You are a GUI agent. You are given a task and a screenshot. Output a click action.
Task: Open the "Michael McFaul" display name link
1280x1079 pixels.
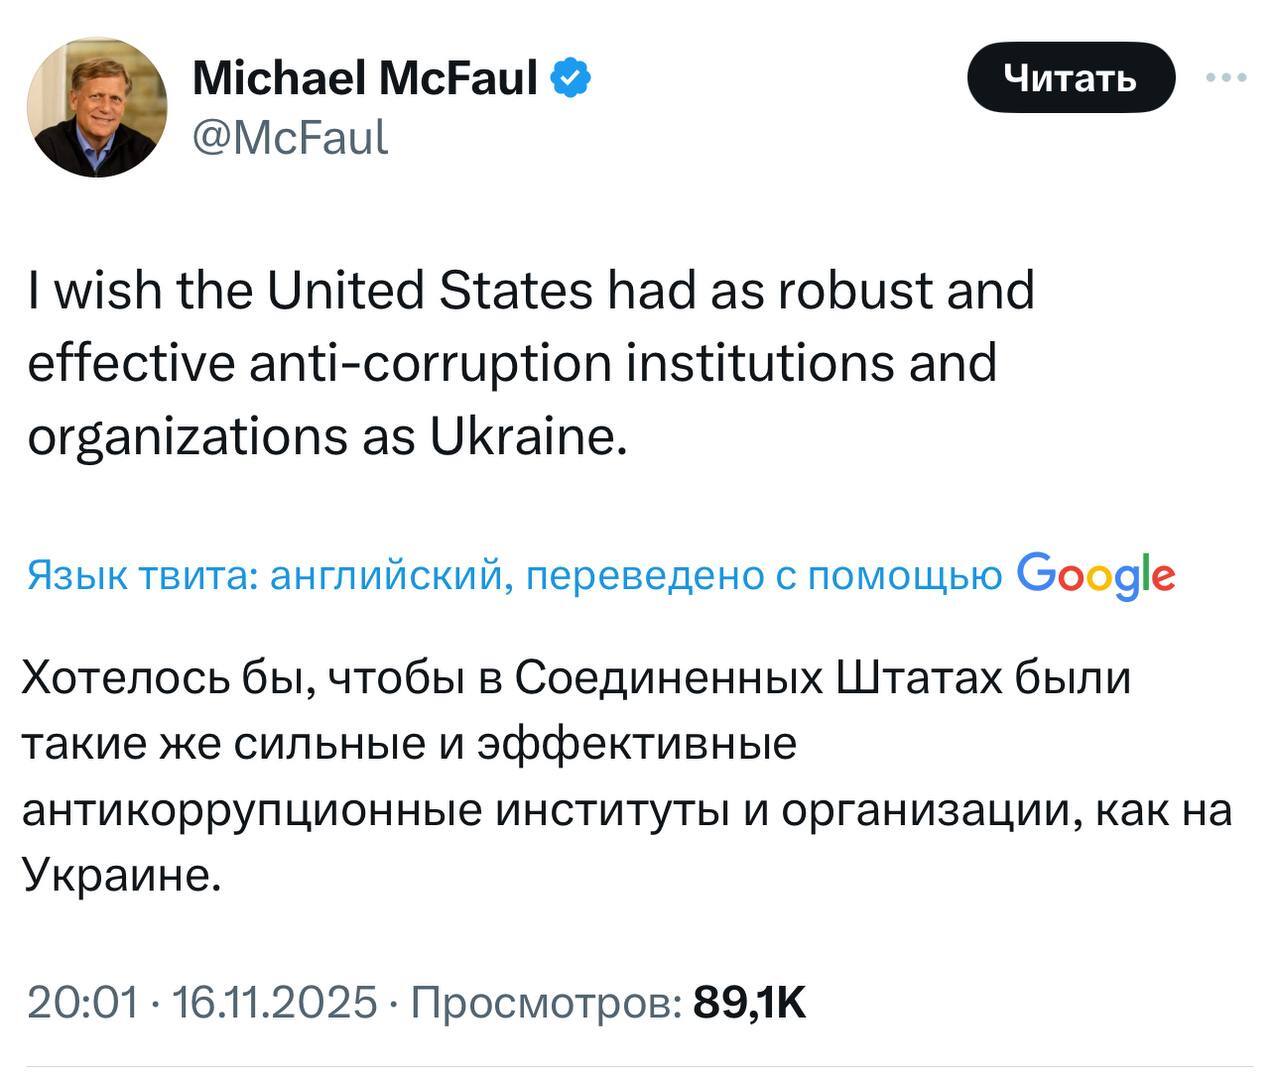click(x=365, y=77)
